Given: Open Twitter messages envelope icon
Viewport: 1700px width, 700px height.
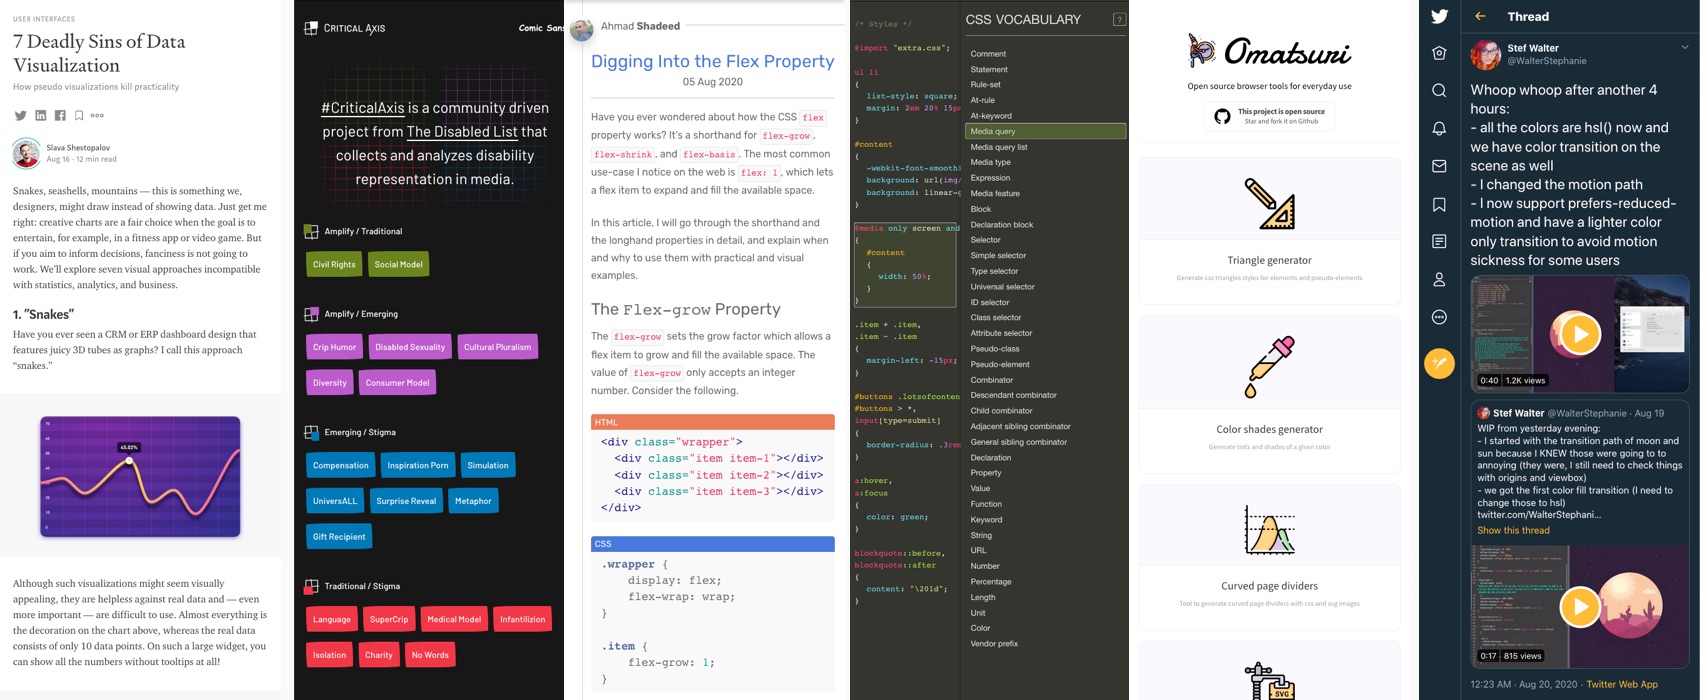Looking at the screenshot, I should [x=1439, y=166].
